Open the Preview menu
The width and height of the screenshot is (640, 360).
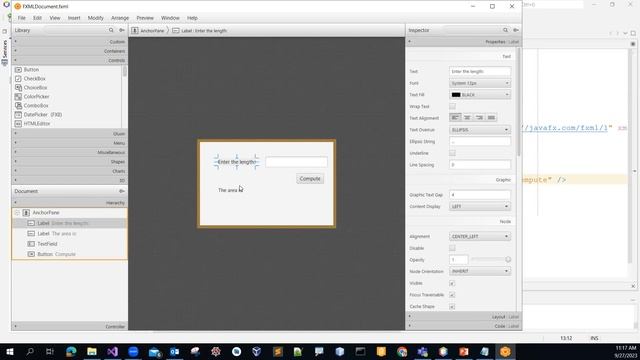coord(145,18)
